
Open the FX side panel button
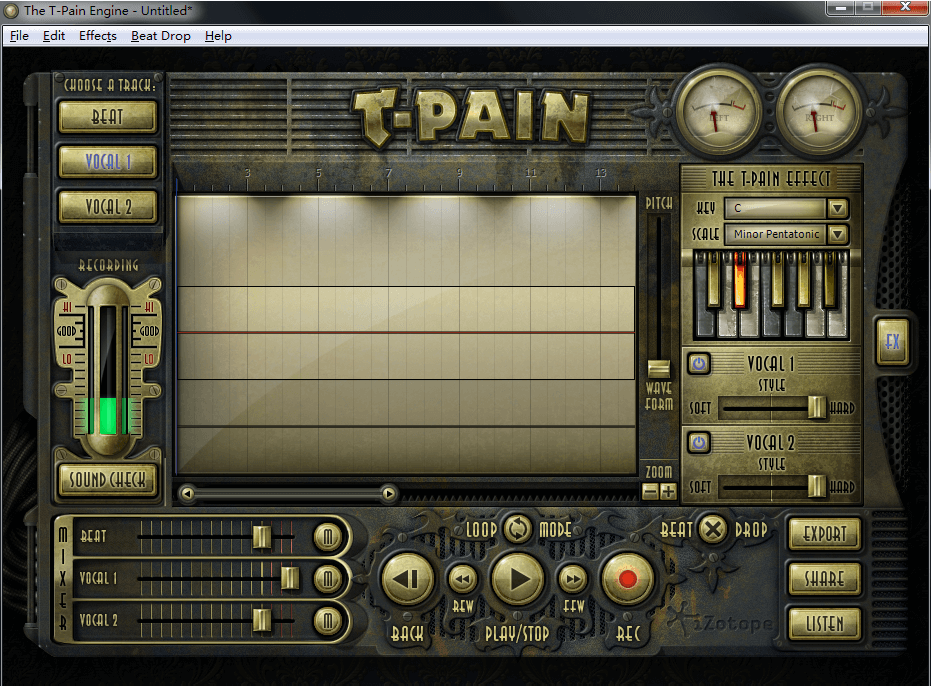(892, 342)
